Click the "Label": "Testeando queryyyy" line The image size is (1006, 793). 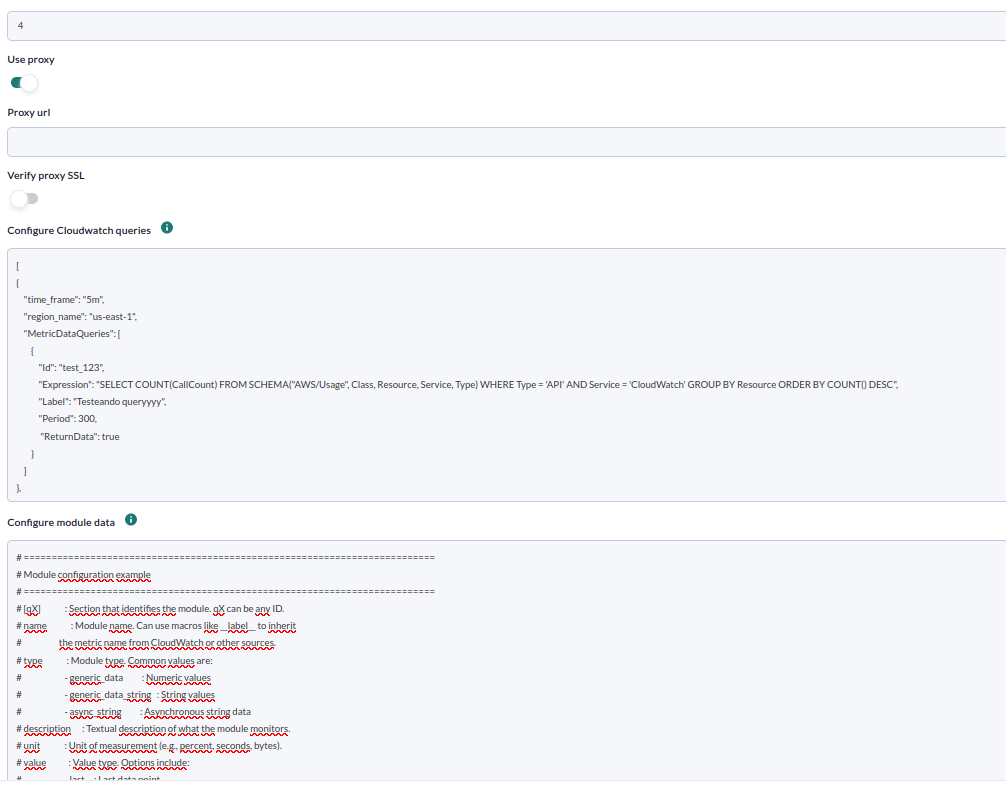pos(102,402)
